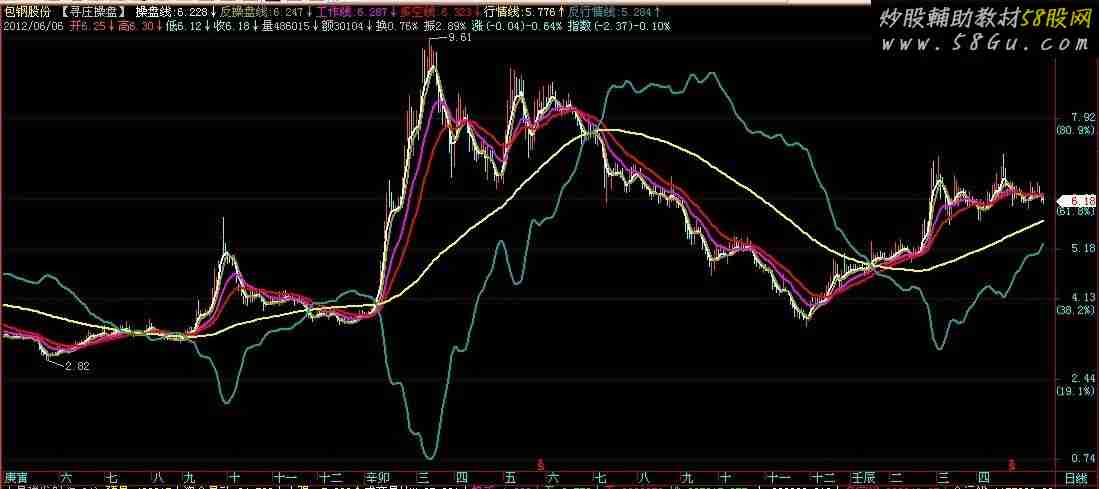Click the turnover rate 换0.76%
The height and width of the screenshot is (489, 1099).
point(397,26)
